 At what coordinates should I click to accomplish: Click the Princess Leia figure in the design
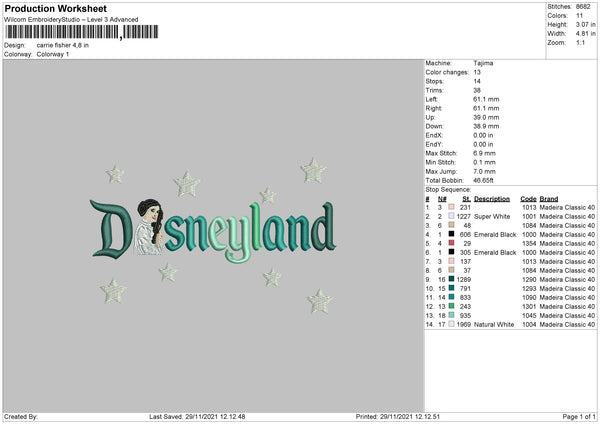pos(150,227)
